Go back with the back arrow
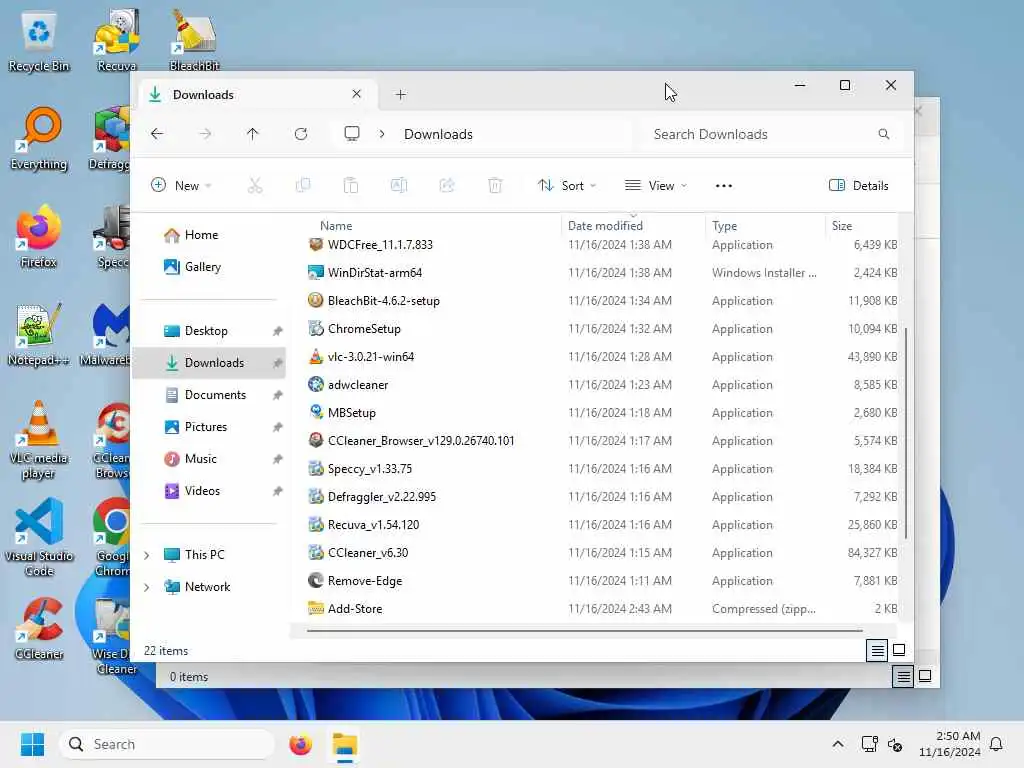 click(157, 134)
